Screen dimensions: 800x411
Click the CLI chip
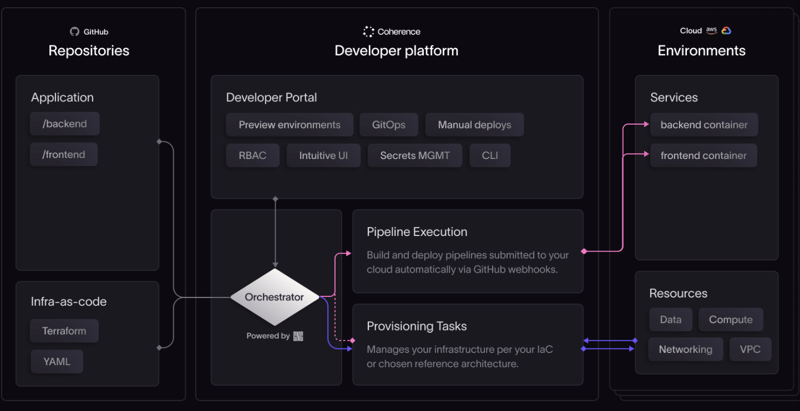490,156
